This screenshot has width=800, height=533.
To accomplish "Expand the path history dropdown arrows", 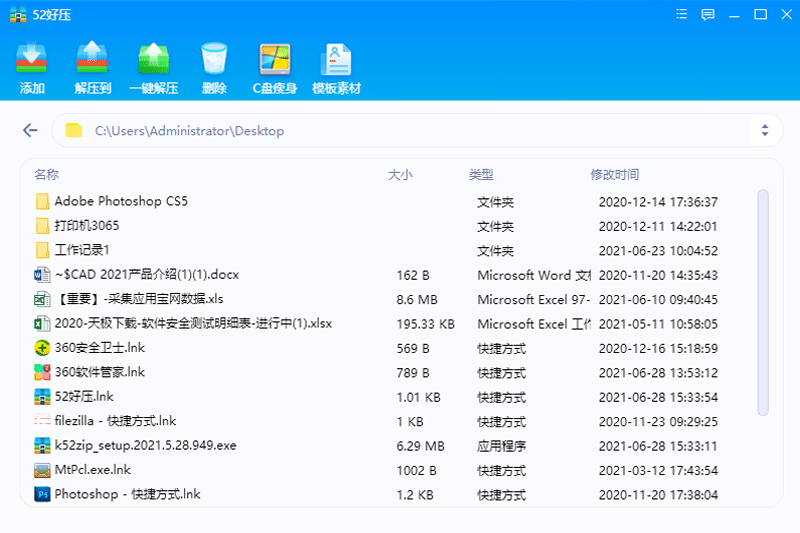I will [765, 130].
